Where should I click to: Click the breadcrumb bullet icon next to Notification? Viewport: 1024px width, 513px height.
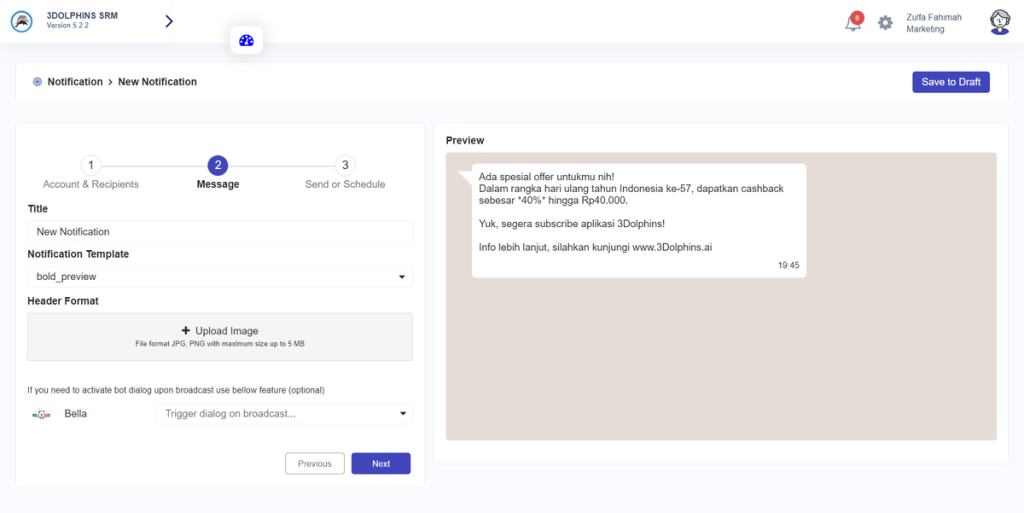click(x=37, y=82)
